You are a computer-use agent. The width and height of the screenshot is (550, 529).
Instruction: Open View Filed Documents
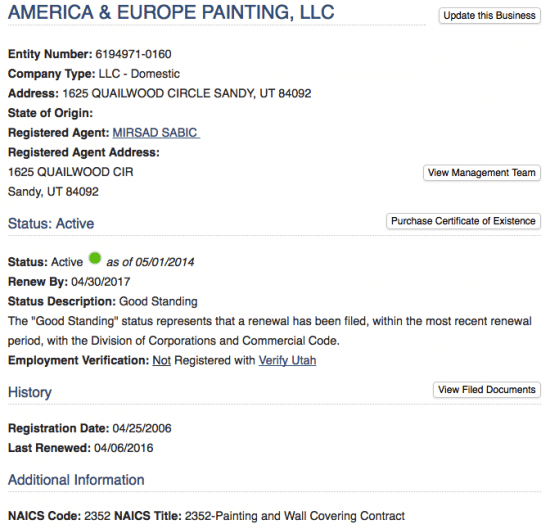(487, 390)
